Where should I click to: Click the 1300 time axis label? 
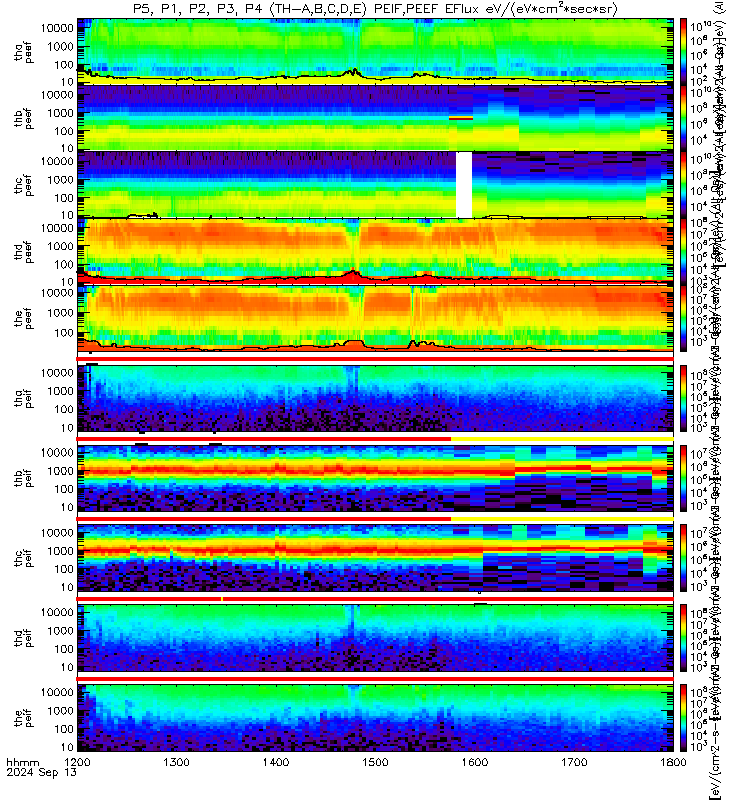pyautogui.click(x=177, y=762)
